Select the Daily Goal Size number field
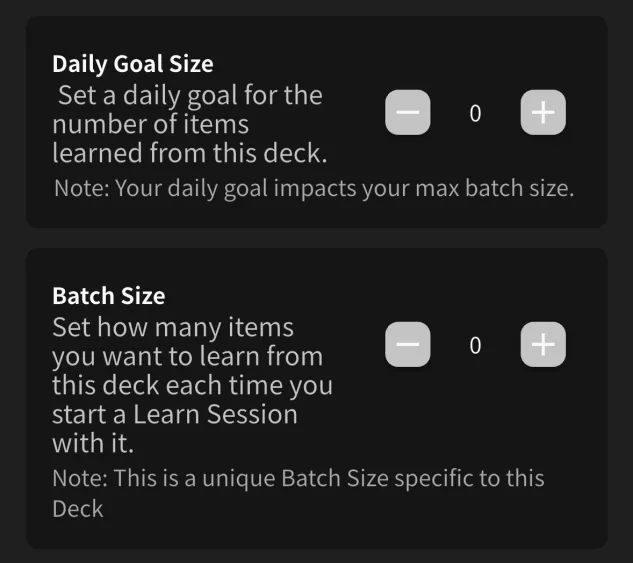Screen dimensions: 633x563 [475, 114]
